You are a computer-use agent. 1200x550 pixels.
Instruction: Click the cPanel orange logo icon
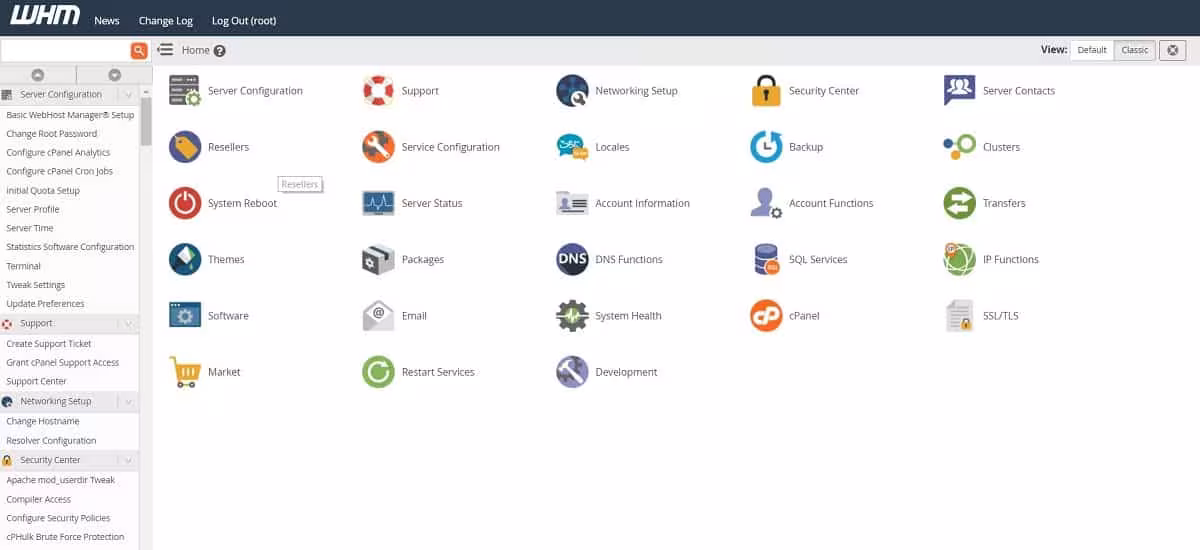[766, 316]
